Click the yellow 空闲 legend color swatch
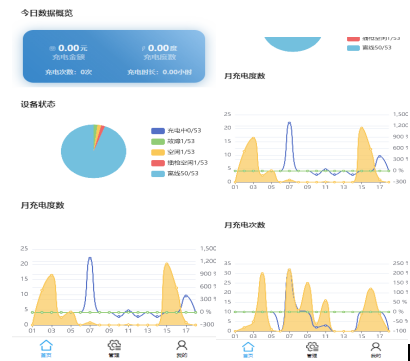 click(x=158, y=152)
